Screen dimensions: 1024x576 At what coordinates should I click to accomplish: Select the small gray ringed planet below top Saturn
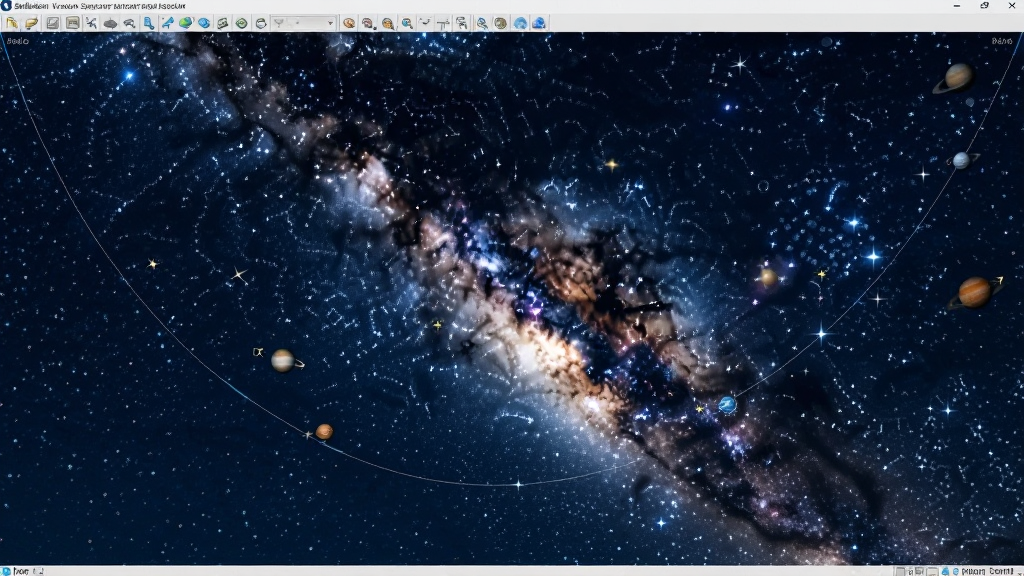(x=962, y=160)
